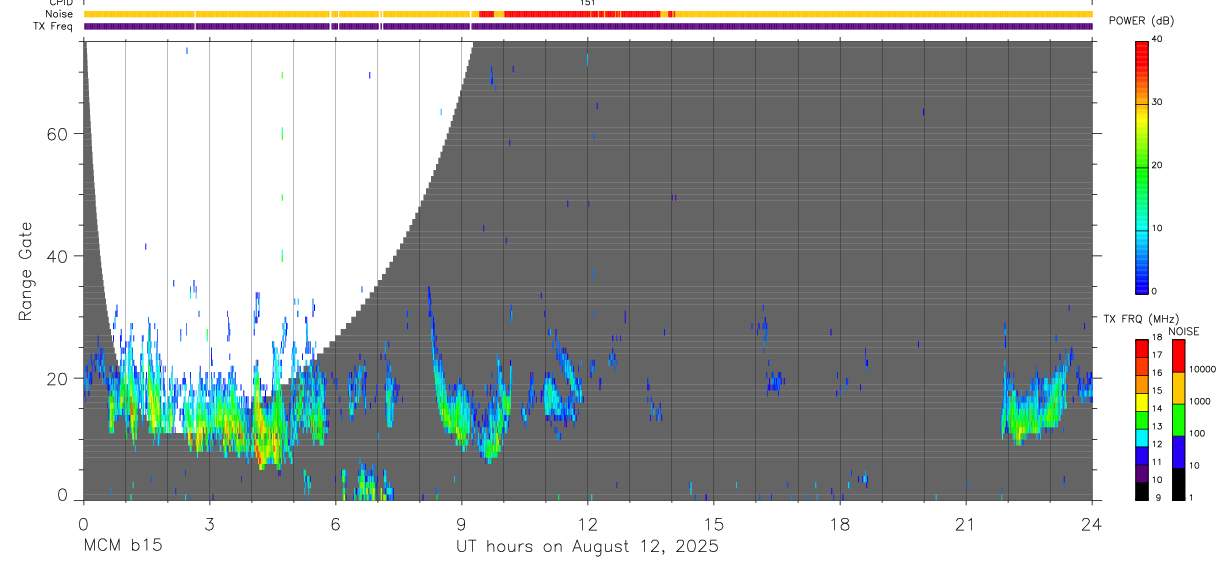Select the 15 tick on UT hours axis

pos(714,524)
